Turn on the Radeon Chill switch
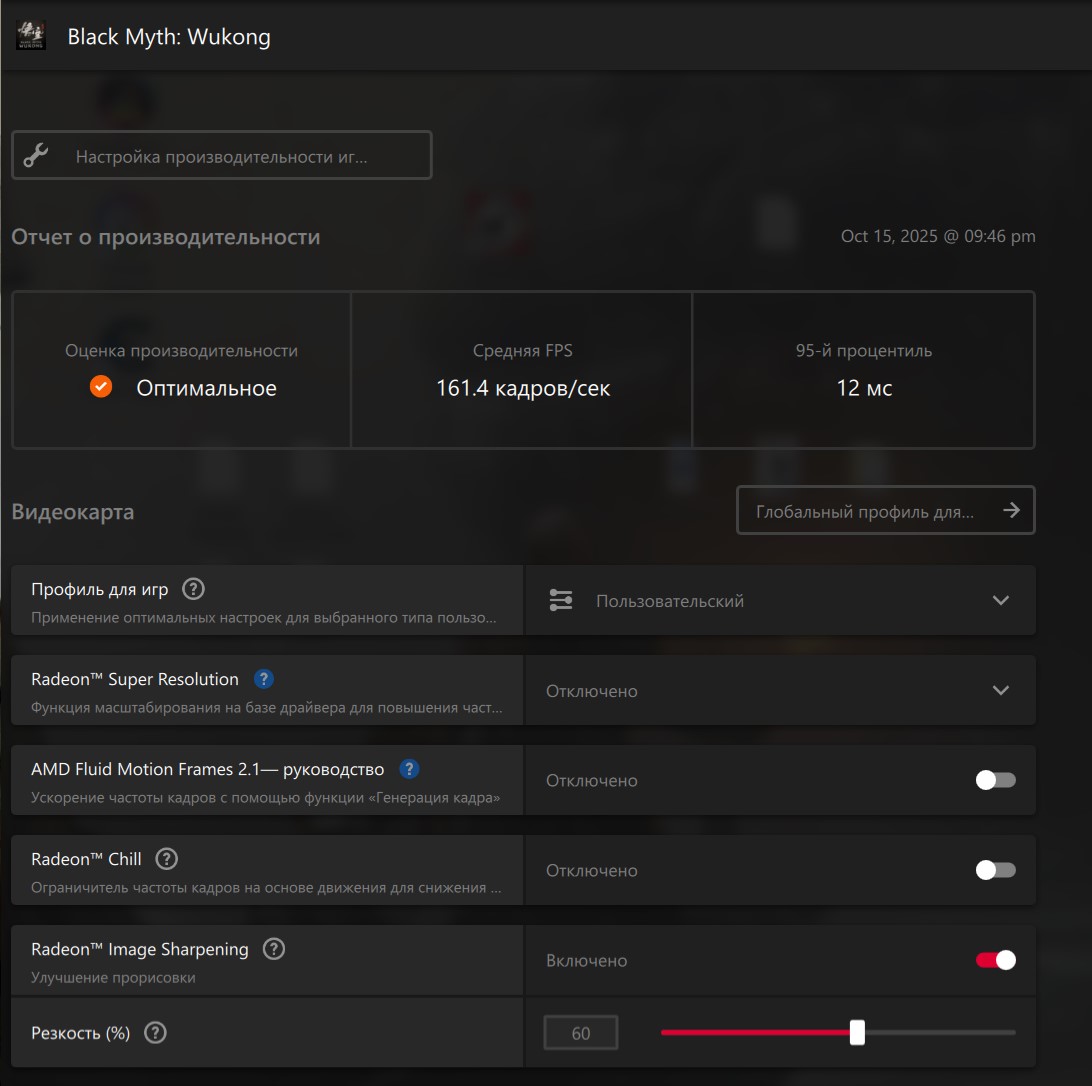Viewport: 1092px width, 1086px height. coord(995,870)
